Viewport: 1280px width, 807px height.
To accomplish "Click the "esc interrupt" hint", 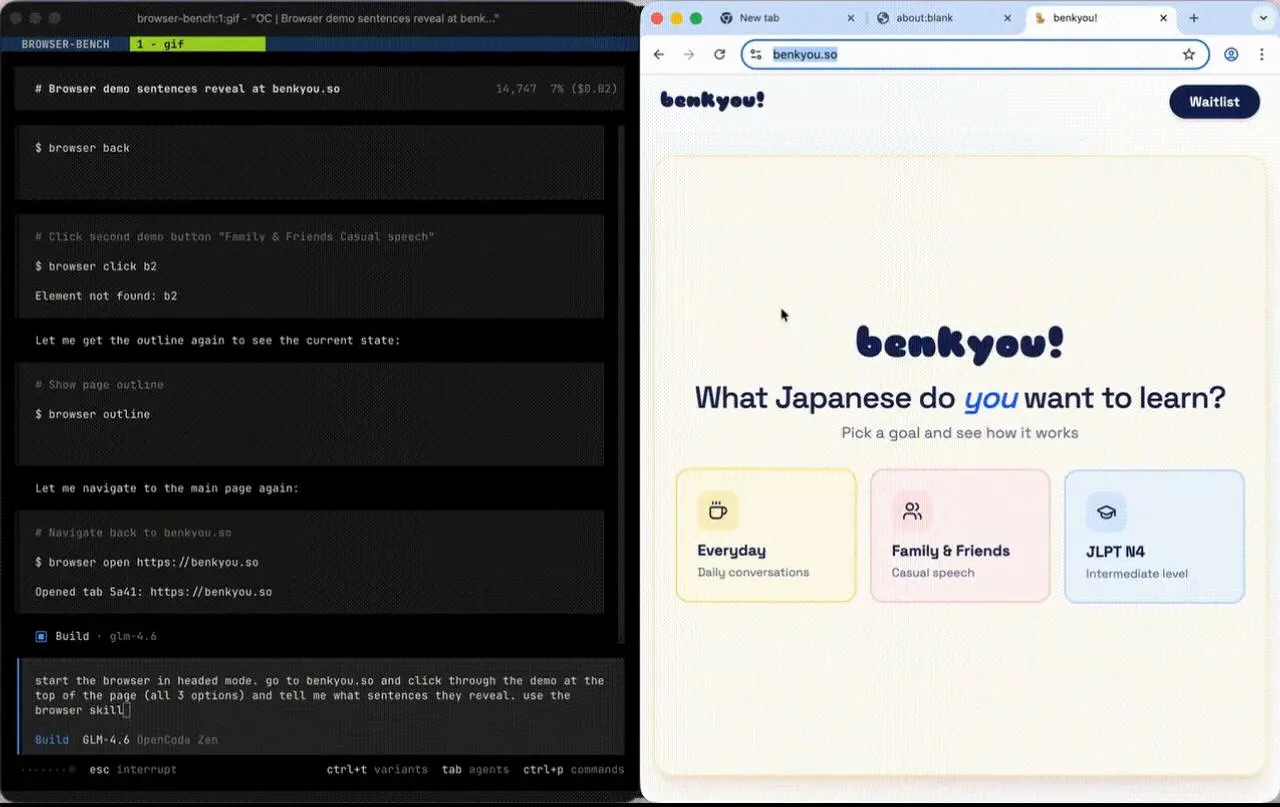I will click(133, 770).
